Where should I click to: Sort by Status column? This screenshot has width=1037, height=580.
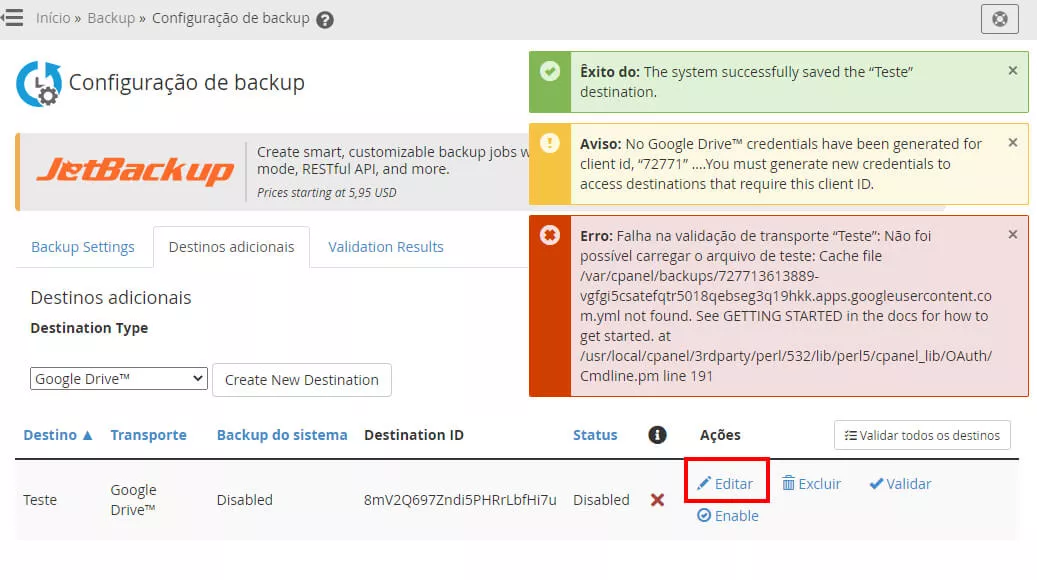[x=595, y=435]
